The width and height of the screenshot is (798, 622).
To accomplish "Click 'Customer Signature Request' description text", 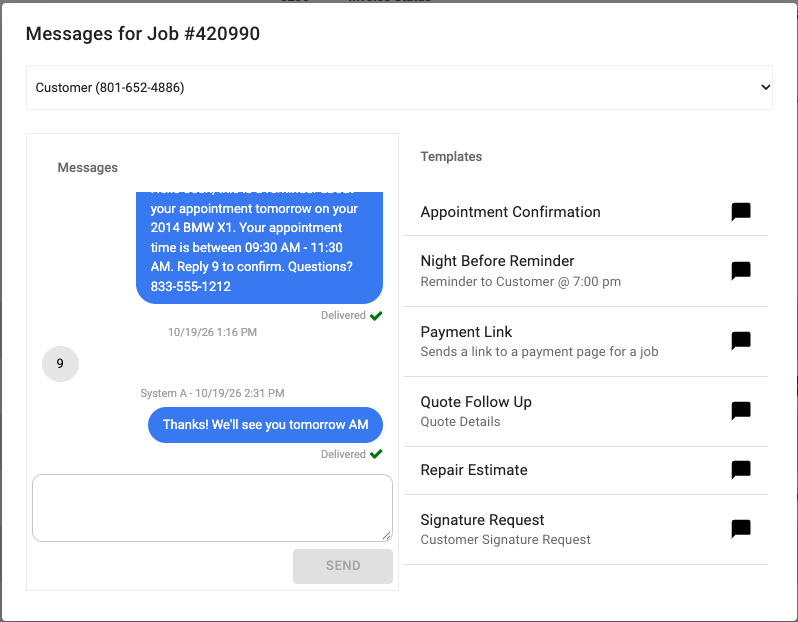I will click(x=505, y=540).
